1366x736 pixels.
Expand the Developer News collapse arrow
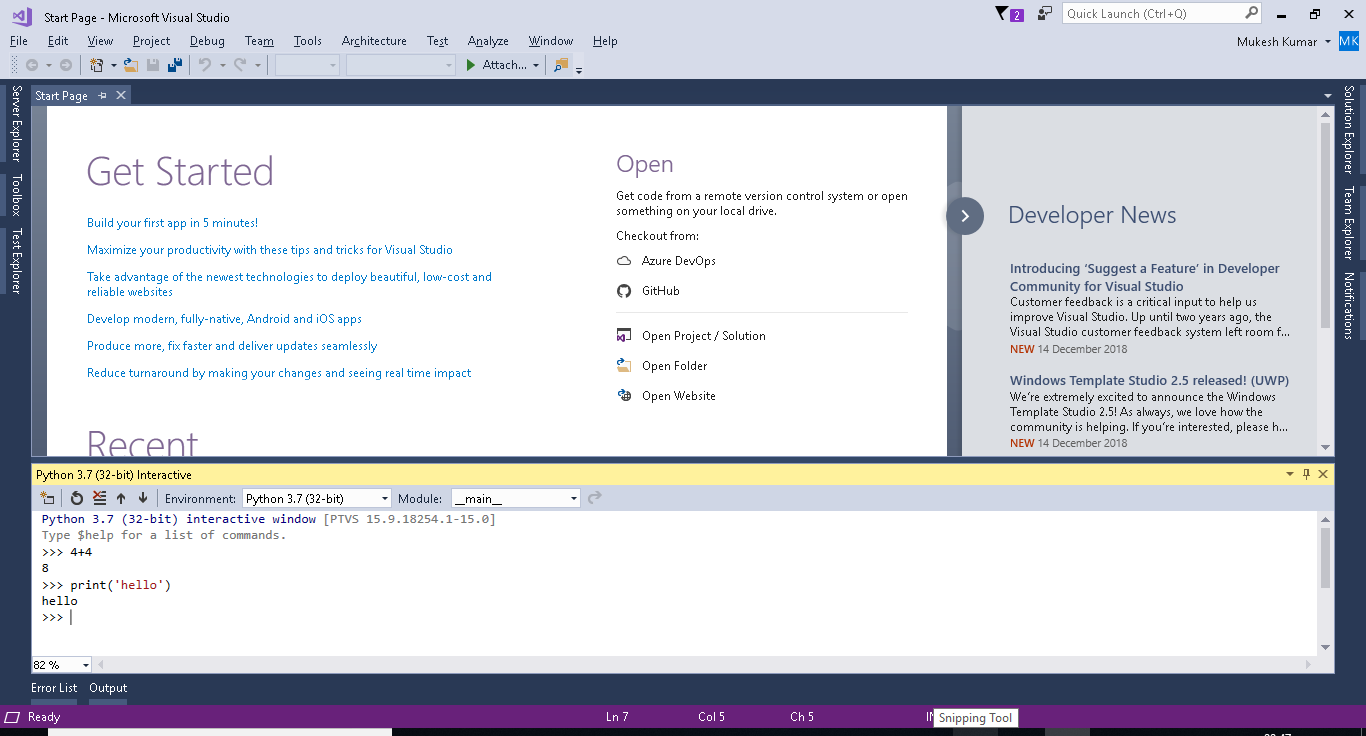pos(965,216)
